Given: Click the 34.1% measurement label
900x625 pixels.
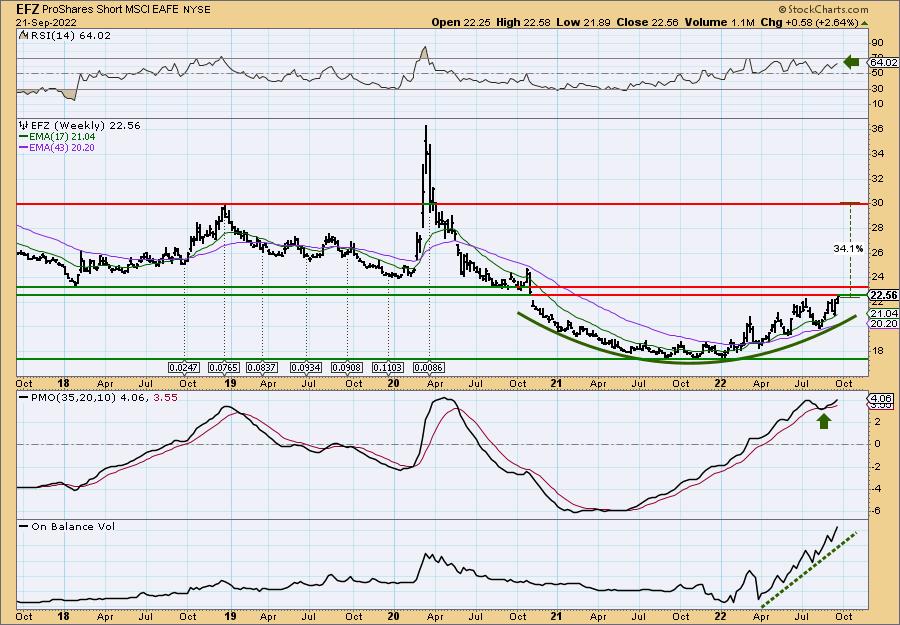Looking at the screenshot, I should click(x=848, y=249).
